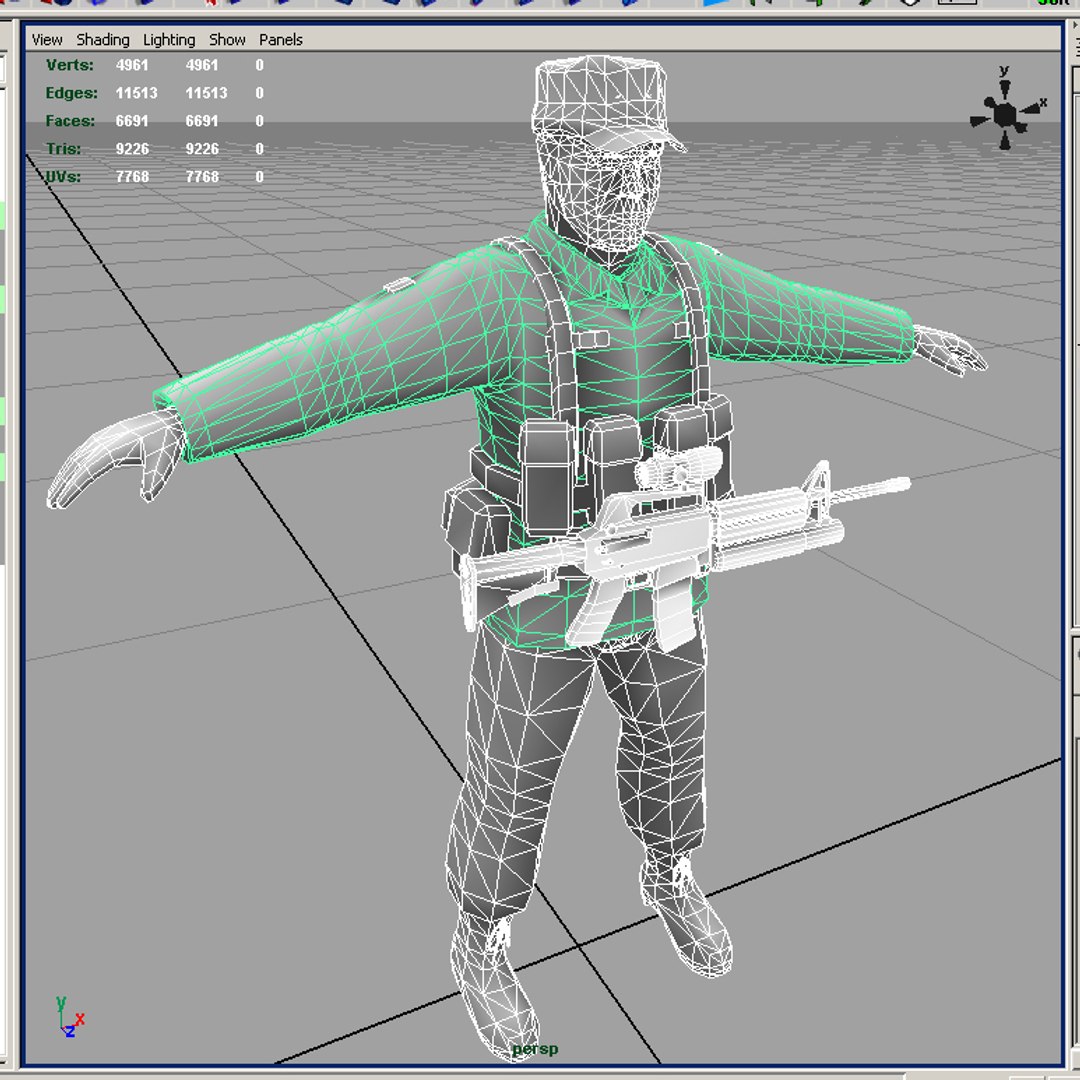Click the persp camera name label
This screenshot has height=1080, width=1080.
(x=535, y=1049)
